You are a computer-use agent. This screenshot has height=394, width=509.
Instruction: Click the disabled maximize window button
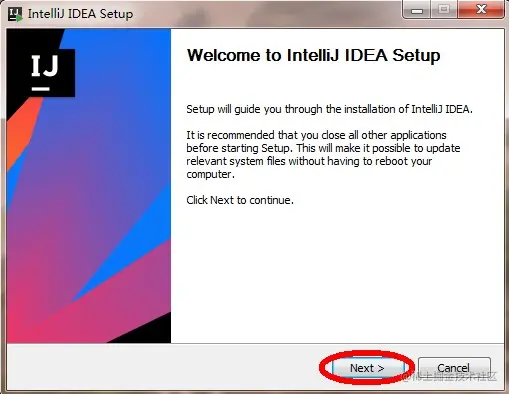click(443, 10)
